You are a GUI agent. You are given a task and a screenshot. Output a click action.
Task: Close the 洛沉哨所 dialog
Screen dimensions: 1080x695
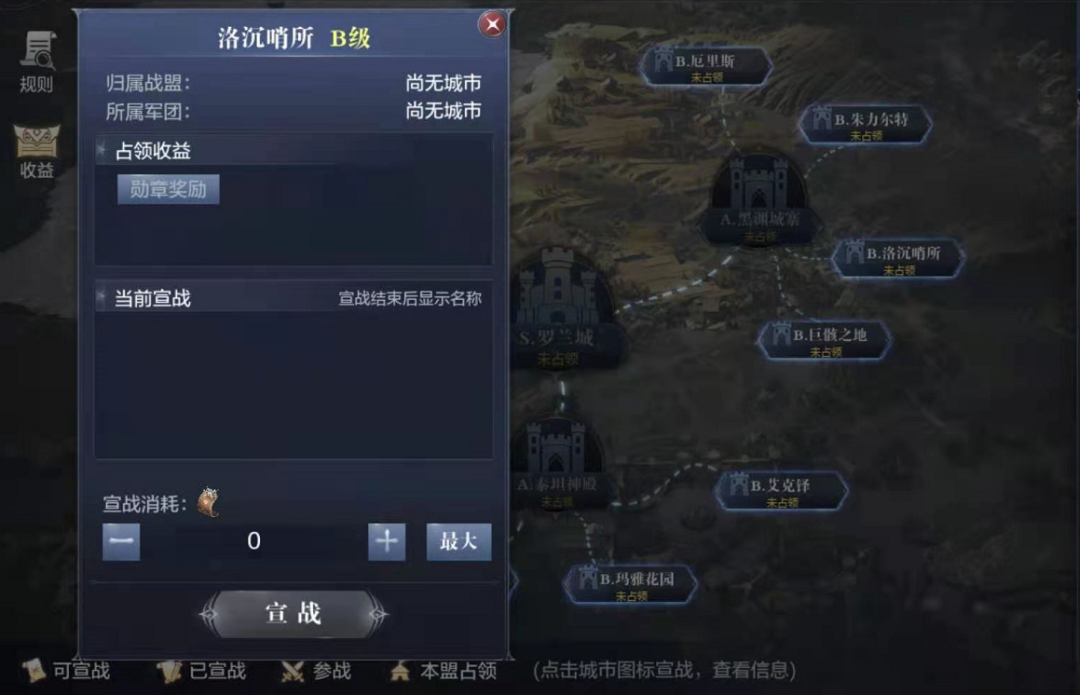[492, 25]
